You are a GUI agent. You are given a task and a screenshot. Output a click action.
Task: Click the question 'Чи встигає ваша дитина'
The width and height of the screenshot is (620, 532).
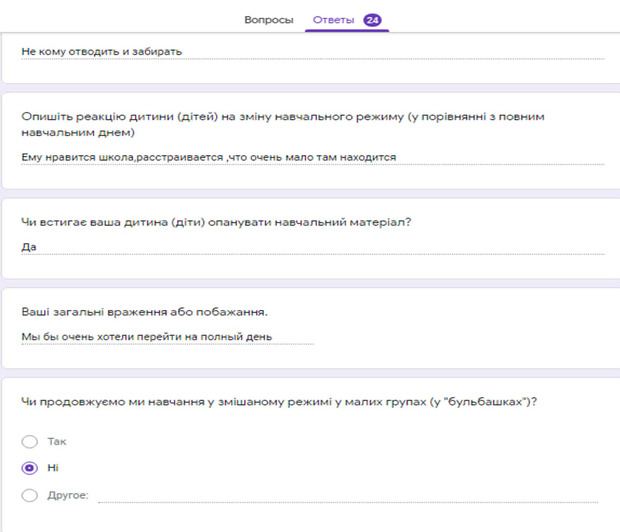(217, 221)
